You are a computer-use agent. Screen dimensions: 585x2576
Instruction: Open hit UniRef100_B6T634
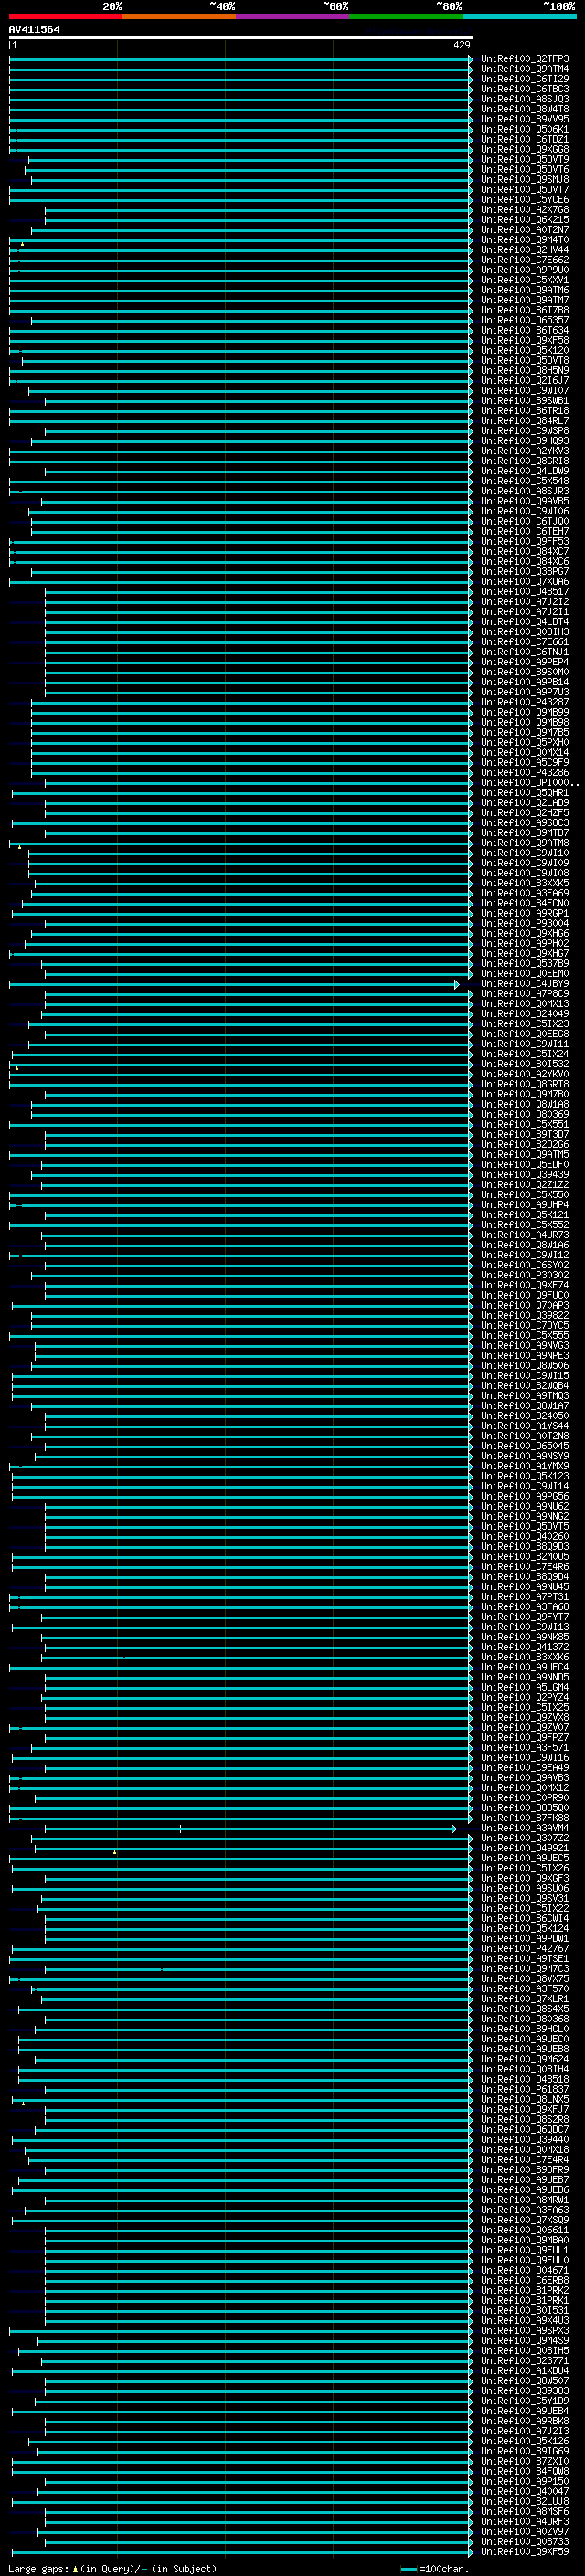525,330
